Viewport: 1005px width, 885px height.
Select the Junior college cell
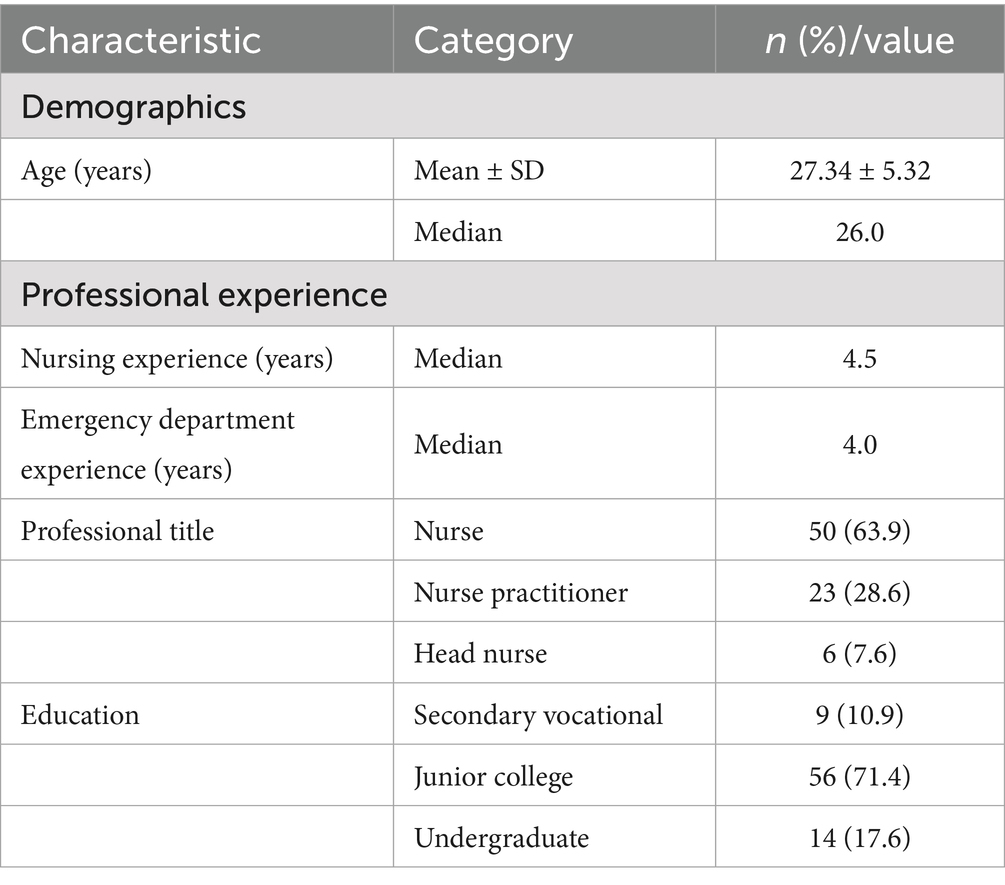tap(493, 776)
